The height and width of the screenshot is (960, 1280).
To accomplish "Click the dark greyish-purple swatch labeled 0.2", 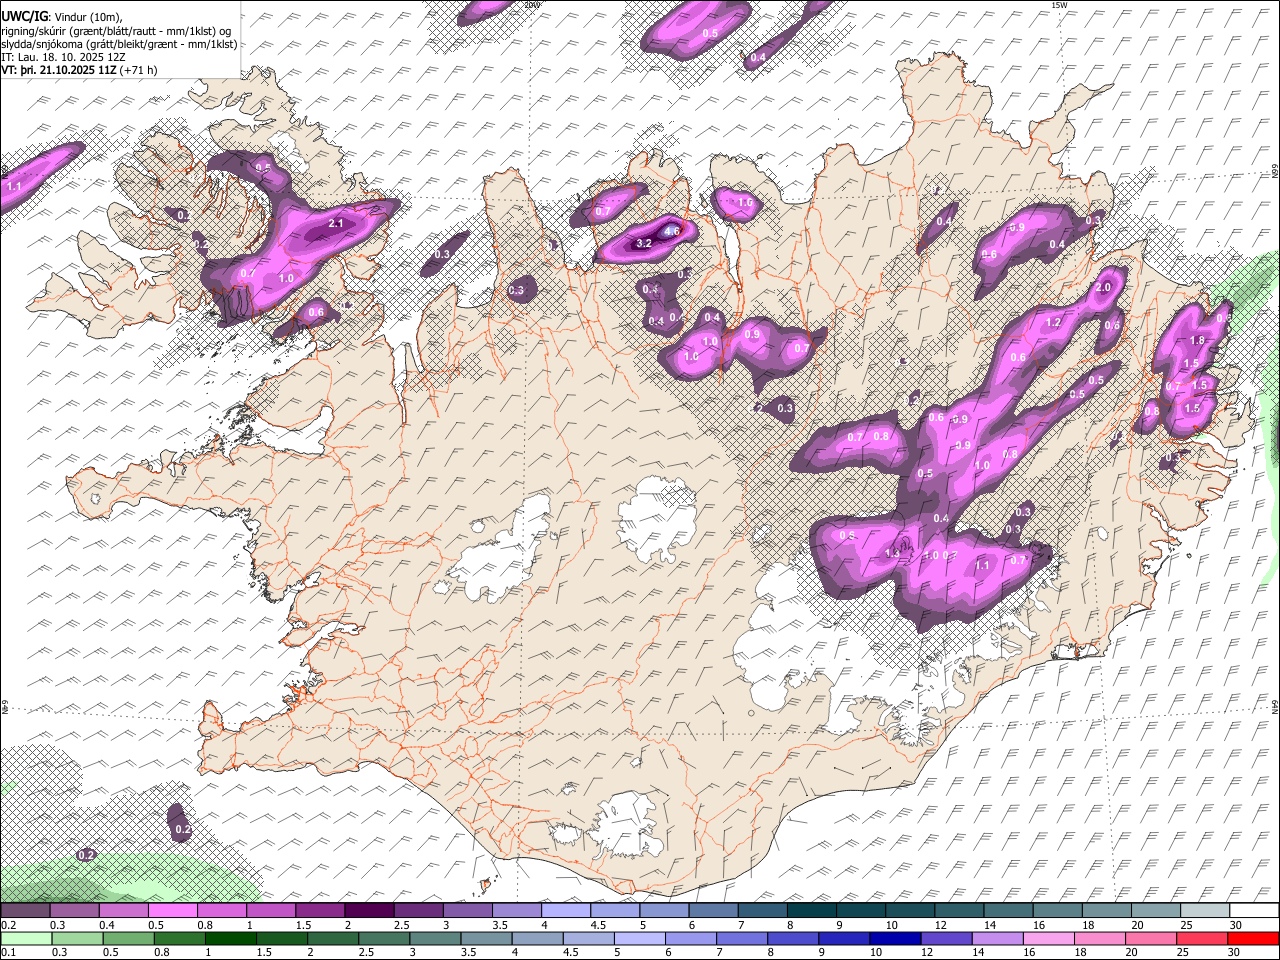I will click(25, 911).
